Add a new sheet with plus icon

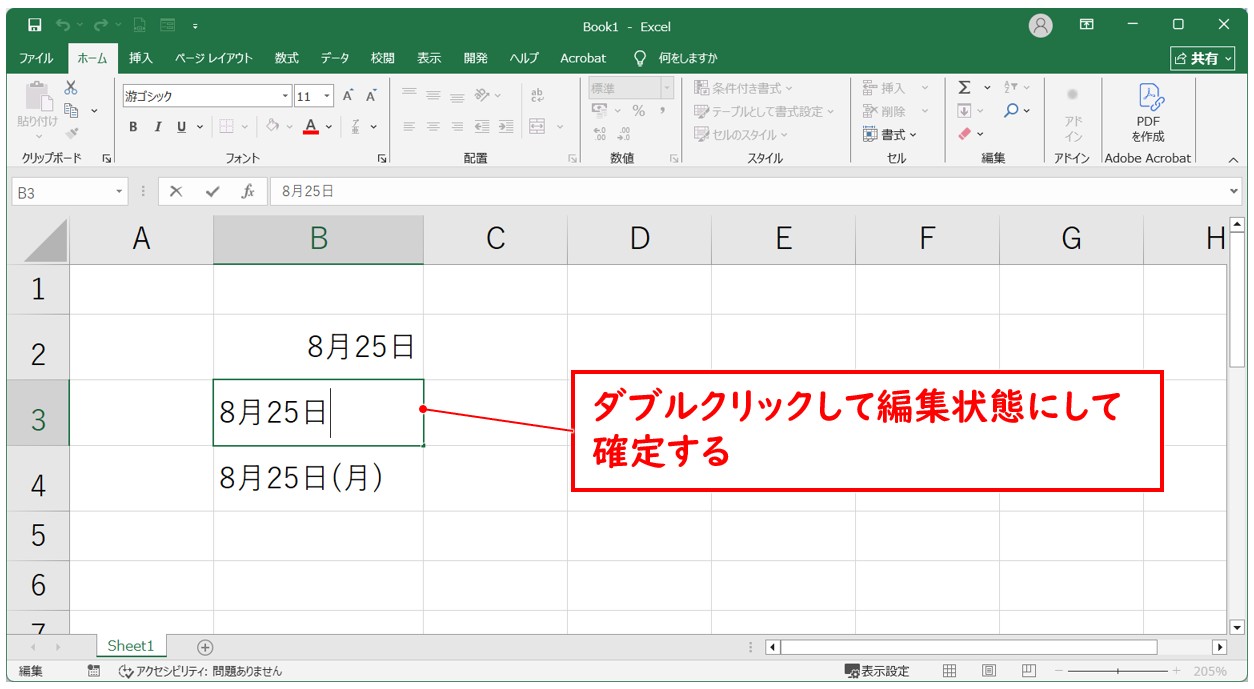click(205, 647)
